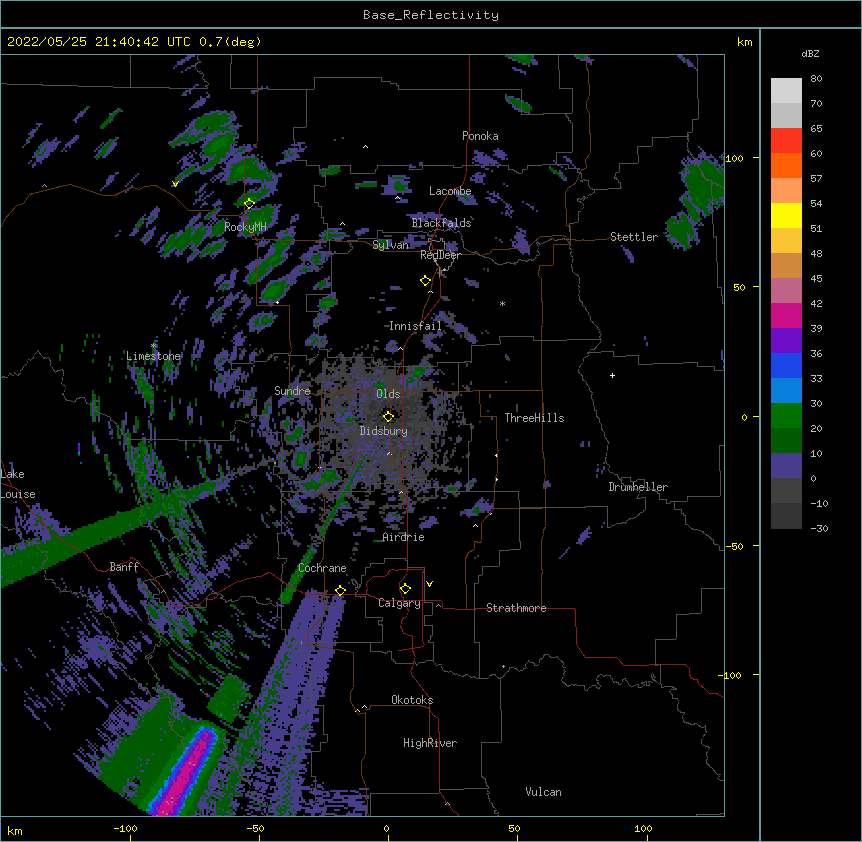
Task: Click the Banff label
Action: point(124,567)
